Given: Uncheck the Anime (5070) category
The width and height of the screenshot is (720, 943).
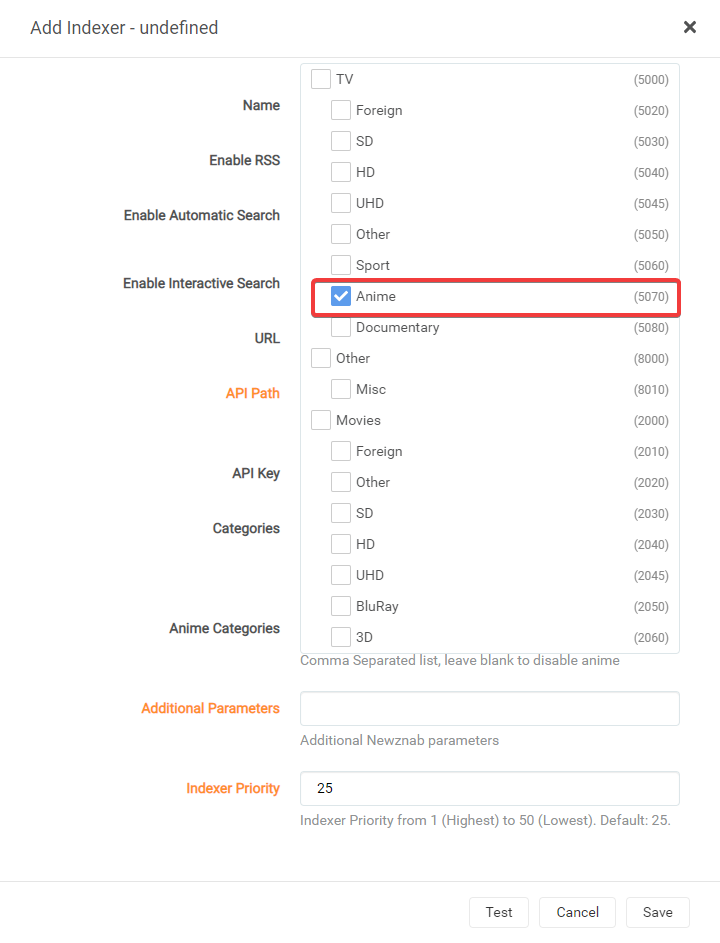Looking at the screenshot, I should [x=341, y=296].
